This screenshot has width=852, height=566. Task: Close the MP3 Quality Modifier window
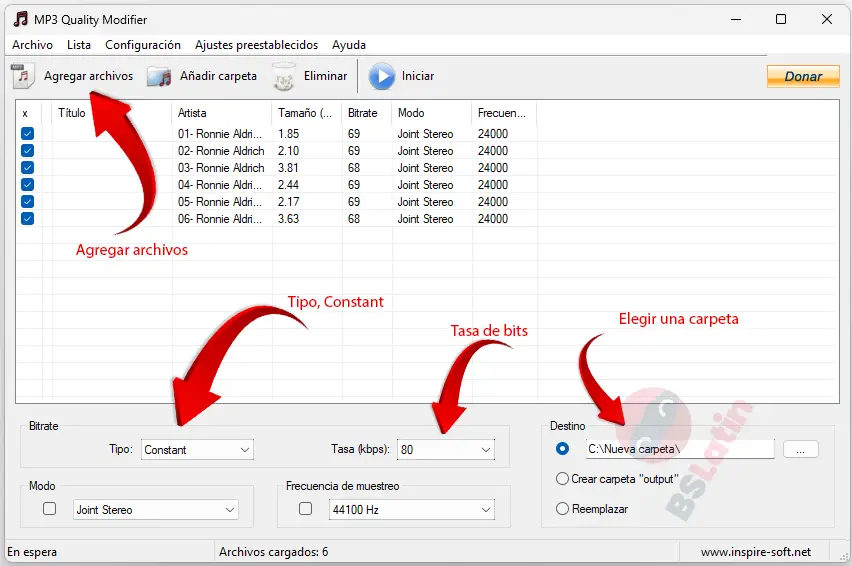826,19
